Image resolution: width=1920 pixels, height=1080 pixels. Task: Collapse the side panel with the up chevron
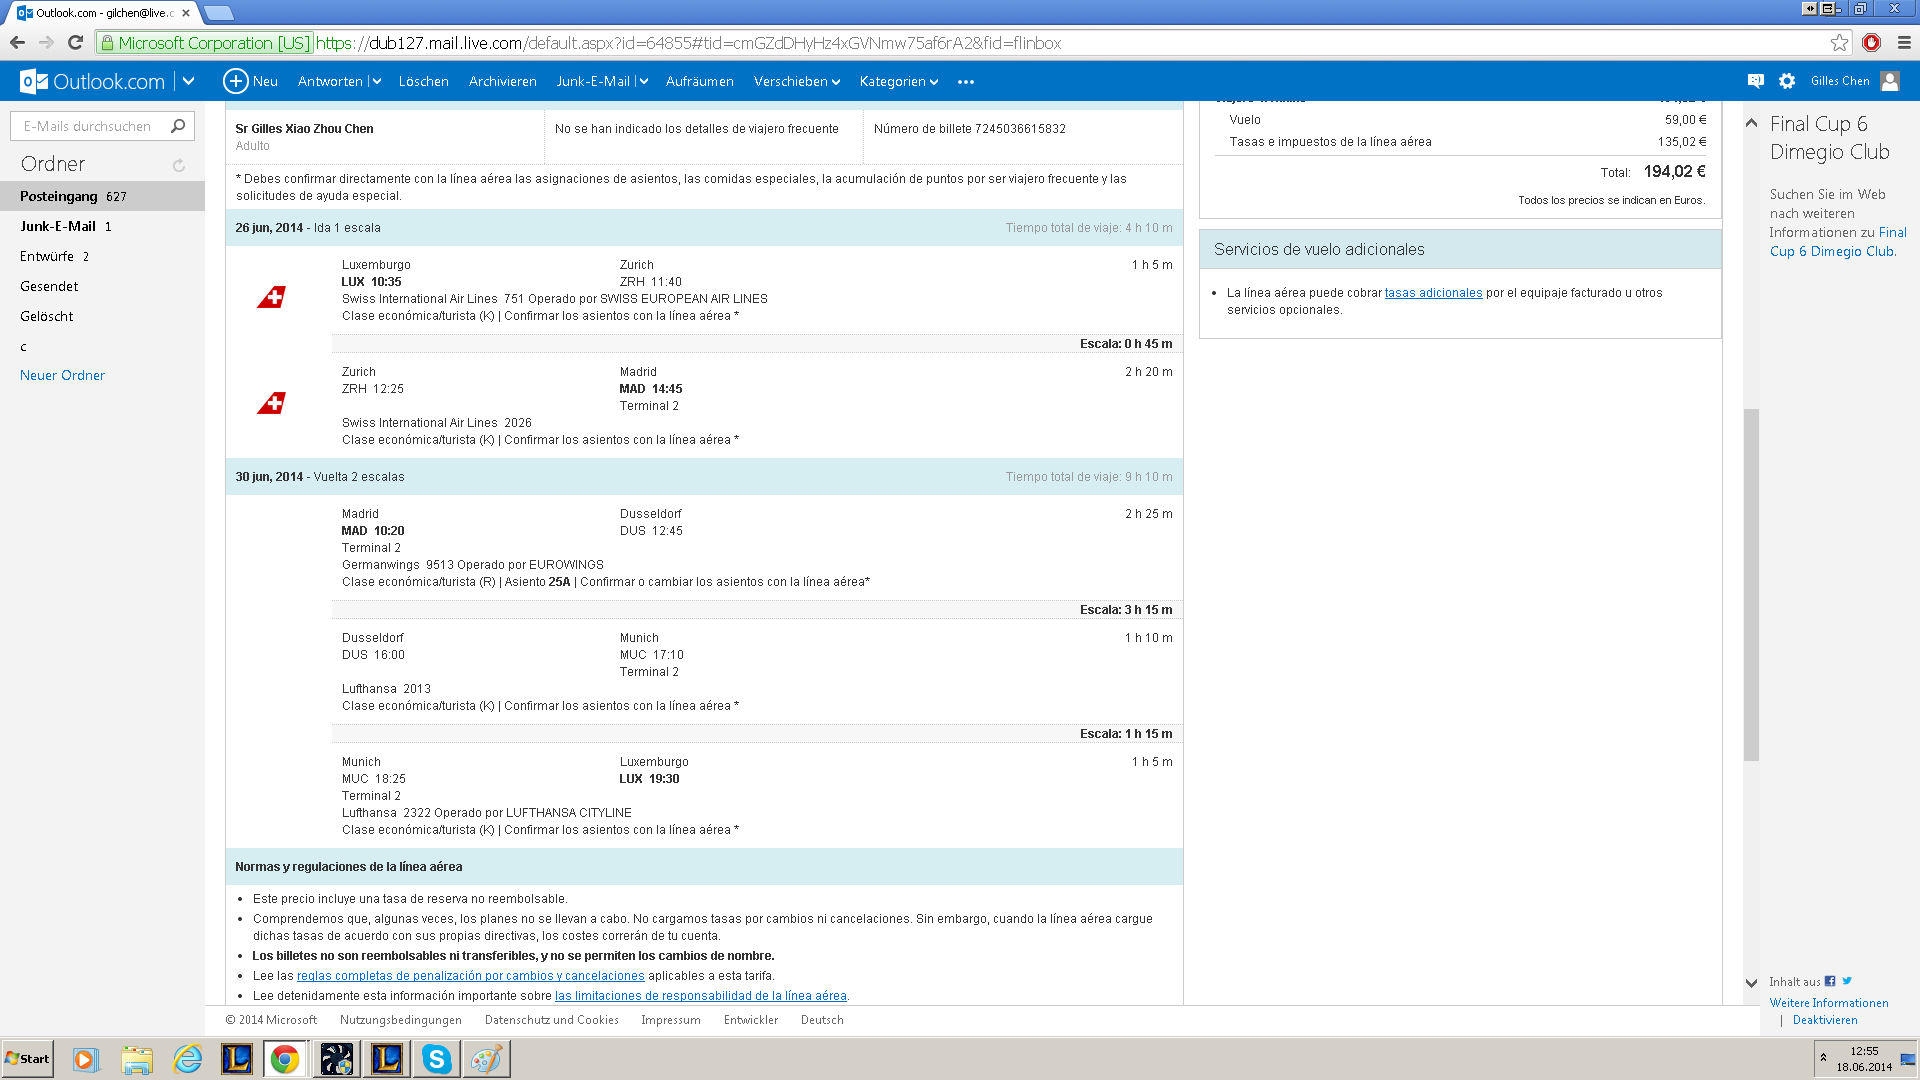click(x=1751, y=123)
